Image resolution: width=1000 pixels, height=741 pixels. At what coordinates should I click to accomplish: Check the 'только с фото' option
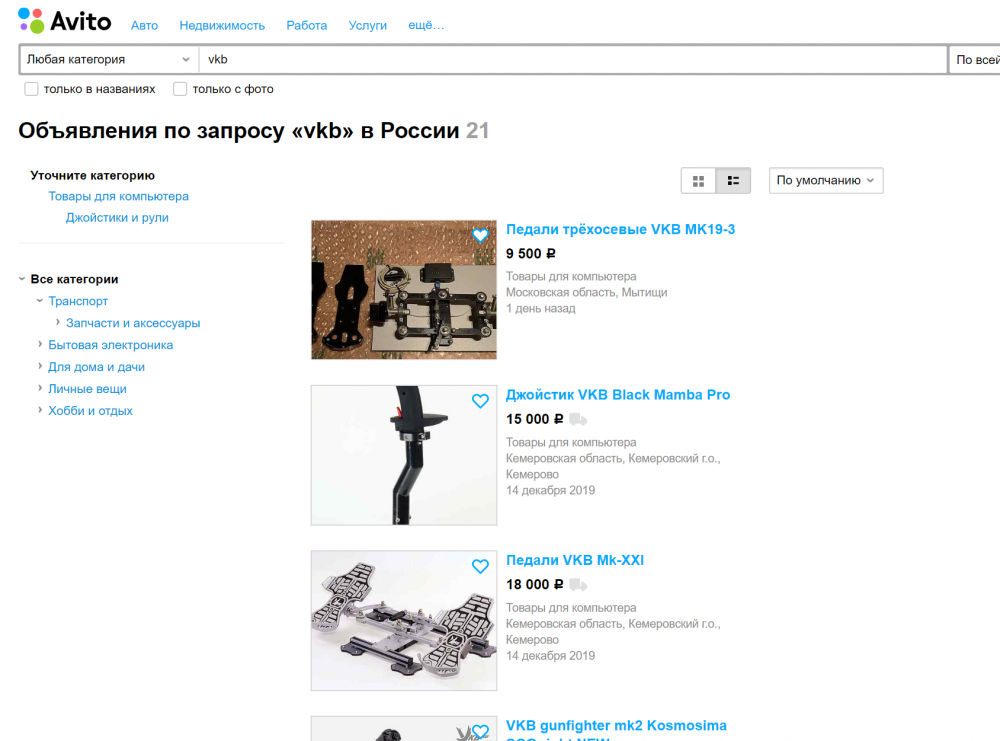pyautogui.click(x=179, y=89)
